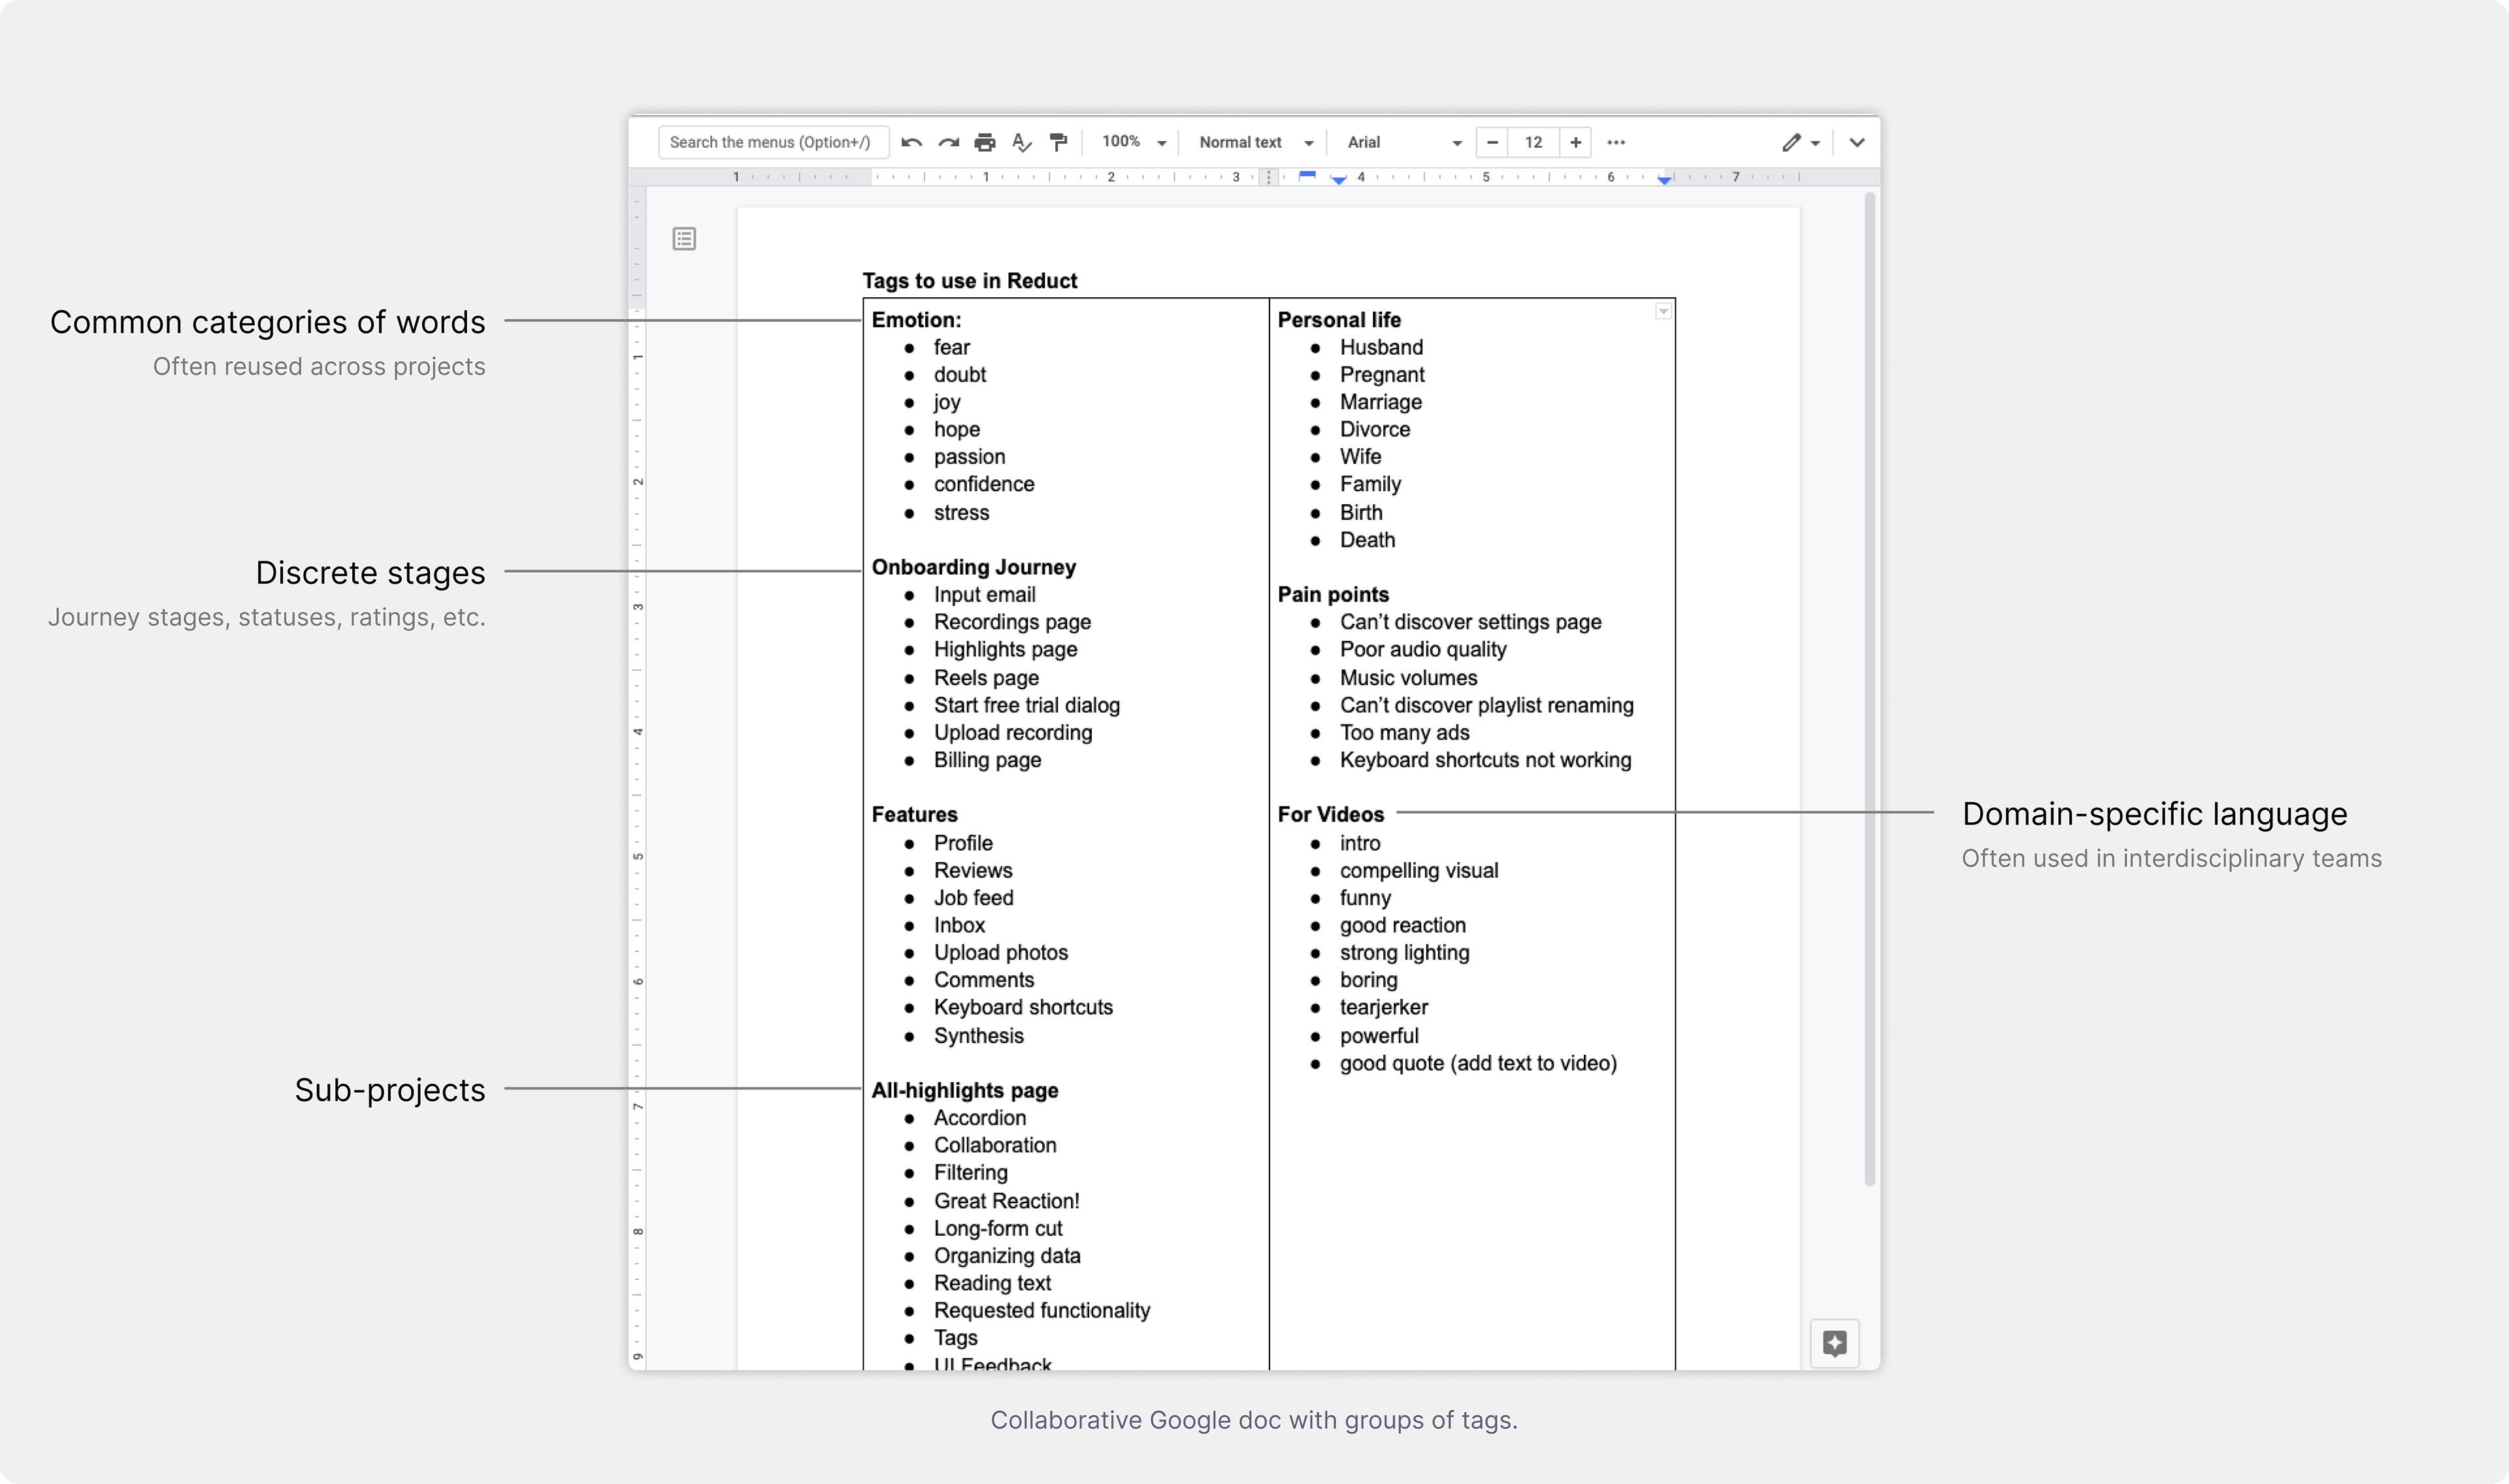Click the title 'Tags to use in Reduct'
The width and height of the screenshot is (2509, 1484).
(969, 281)
